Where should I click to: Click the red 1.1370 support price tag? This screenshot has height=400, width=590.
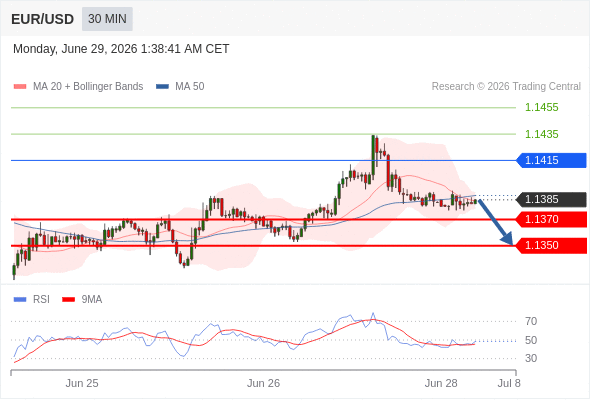tap(551, 219)
